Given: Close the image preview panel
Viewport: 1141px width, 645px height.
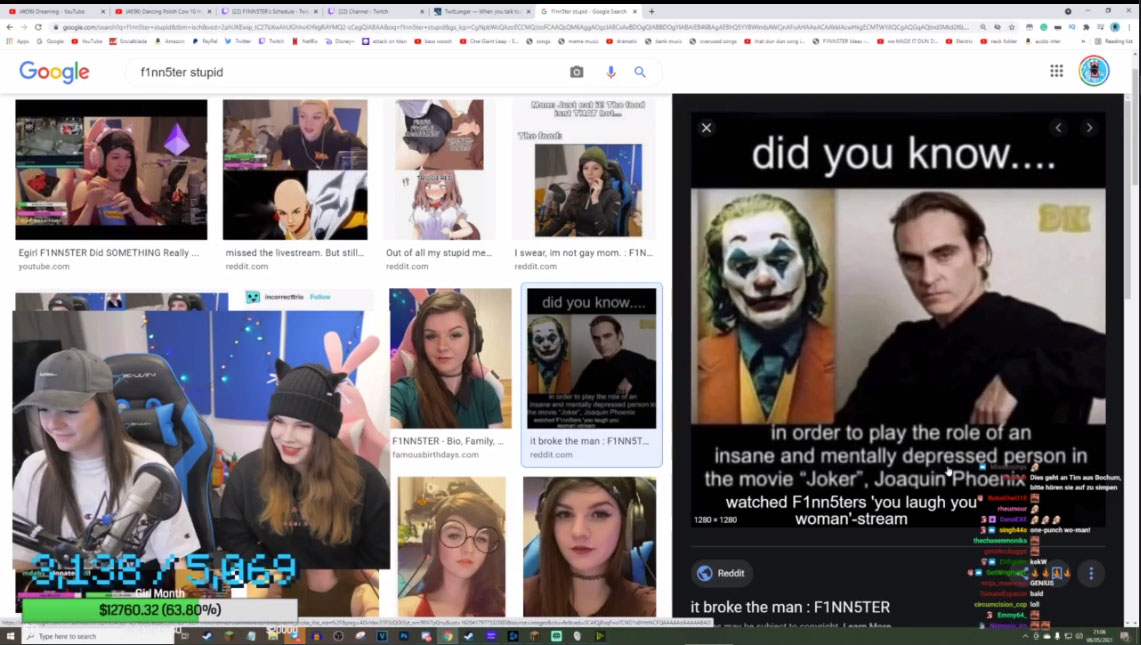Looking at the screenshot, I should click(x=706, y=127).
